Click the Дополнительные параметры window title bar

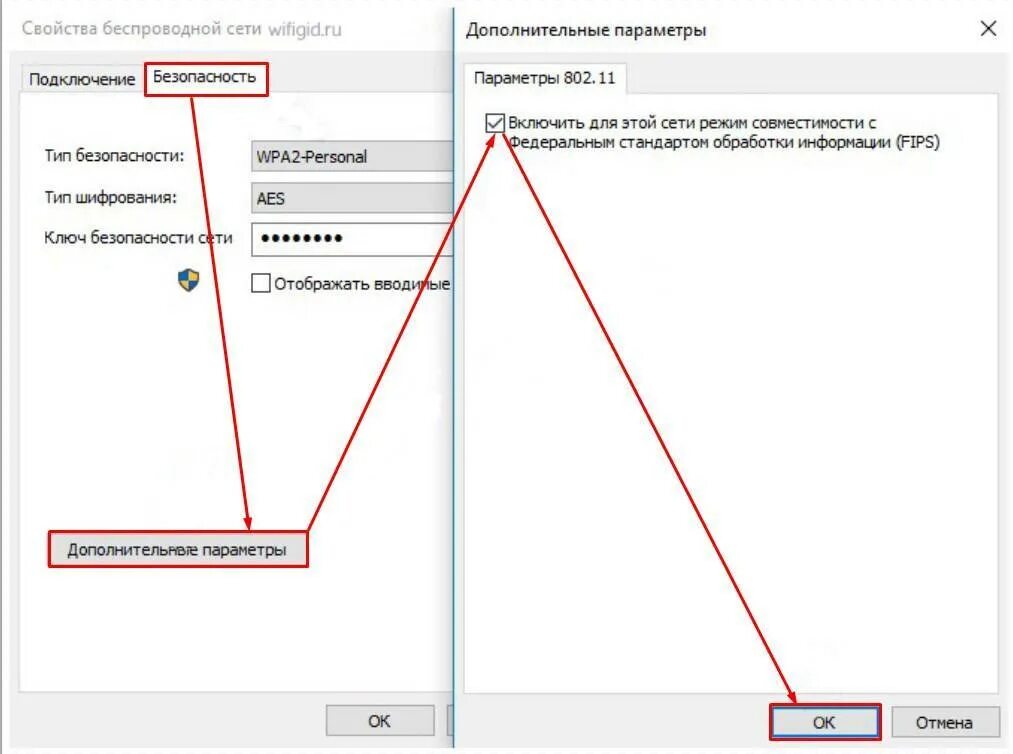711,30
